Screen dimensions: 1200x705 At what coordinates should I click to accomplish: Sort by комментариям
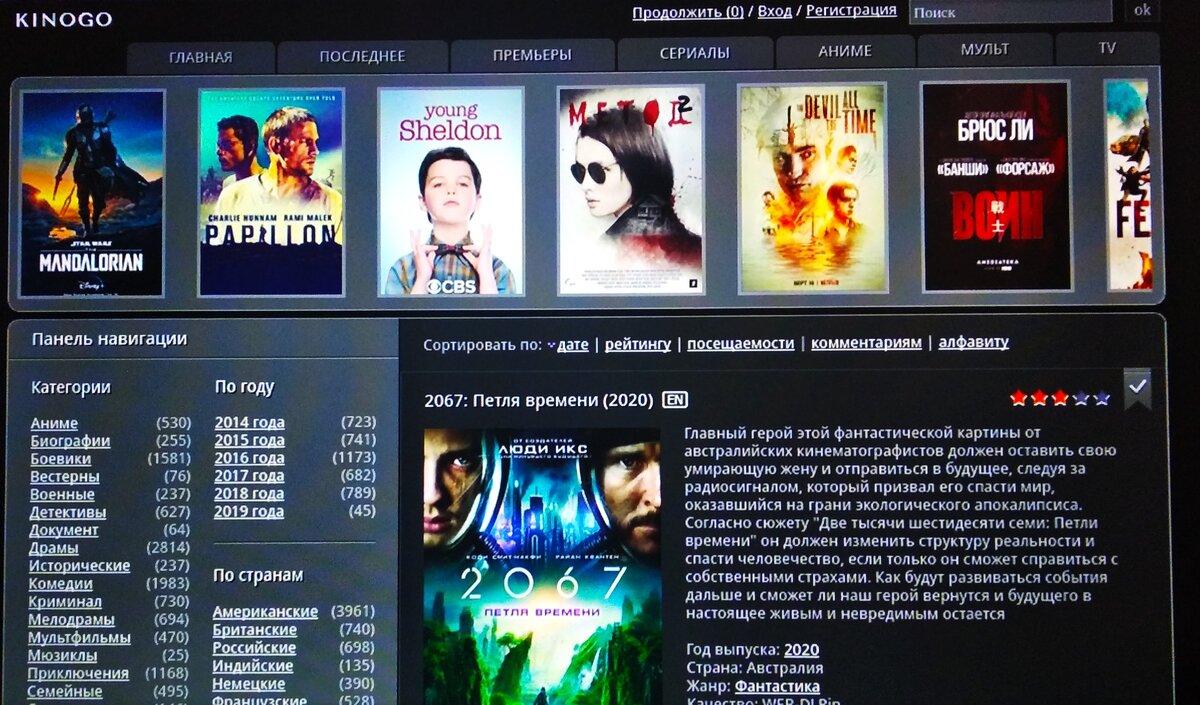point(866,343)
